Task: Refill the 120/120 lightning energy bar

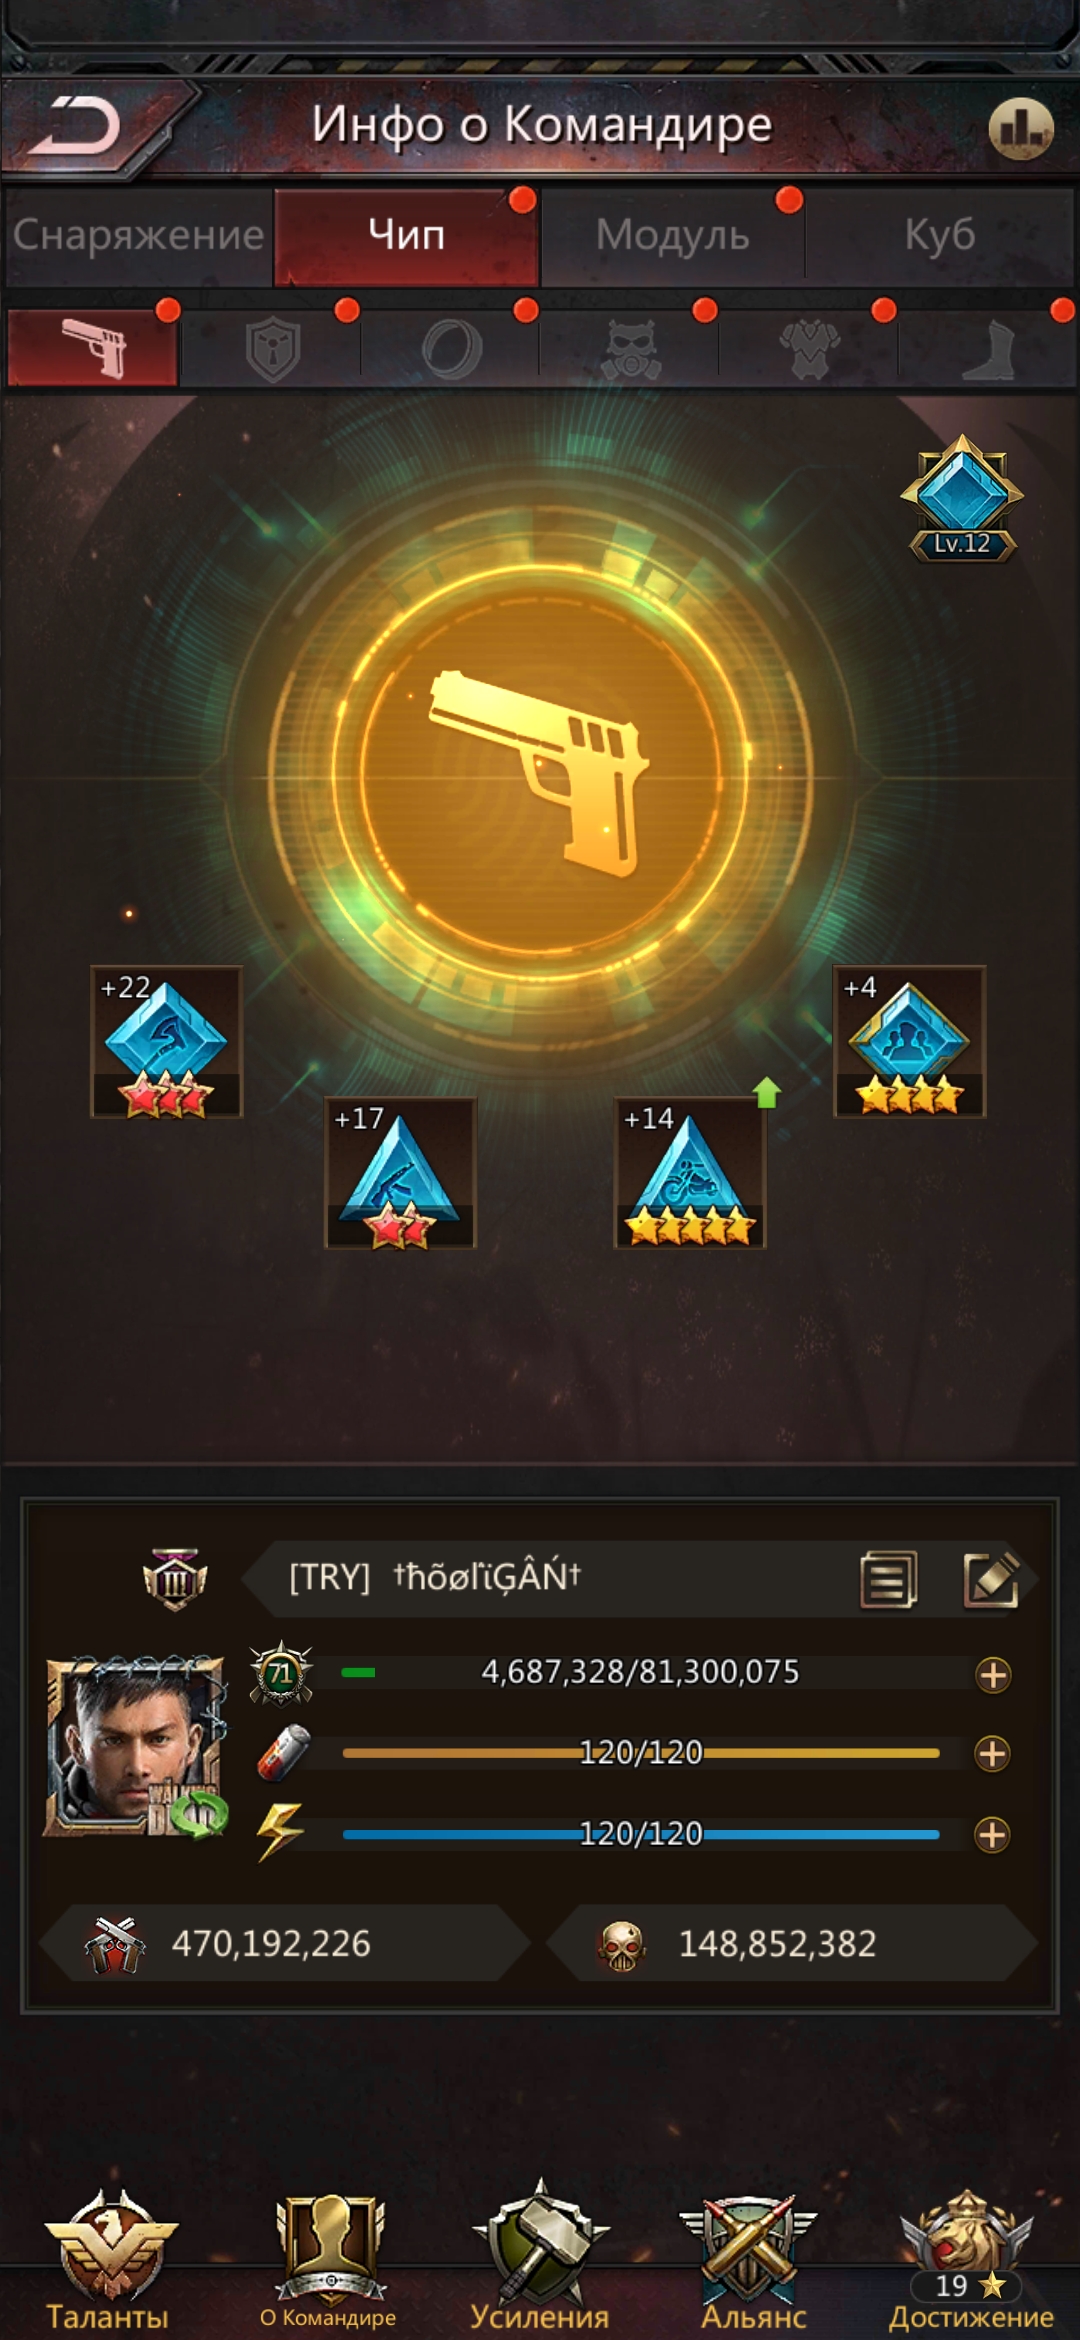Action: [x=992, y=1834]
